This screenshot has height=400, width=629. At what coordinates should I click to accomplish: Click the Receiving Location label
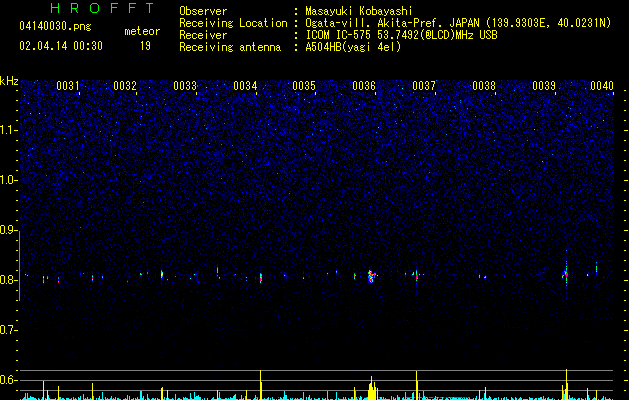[233, 23]
